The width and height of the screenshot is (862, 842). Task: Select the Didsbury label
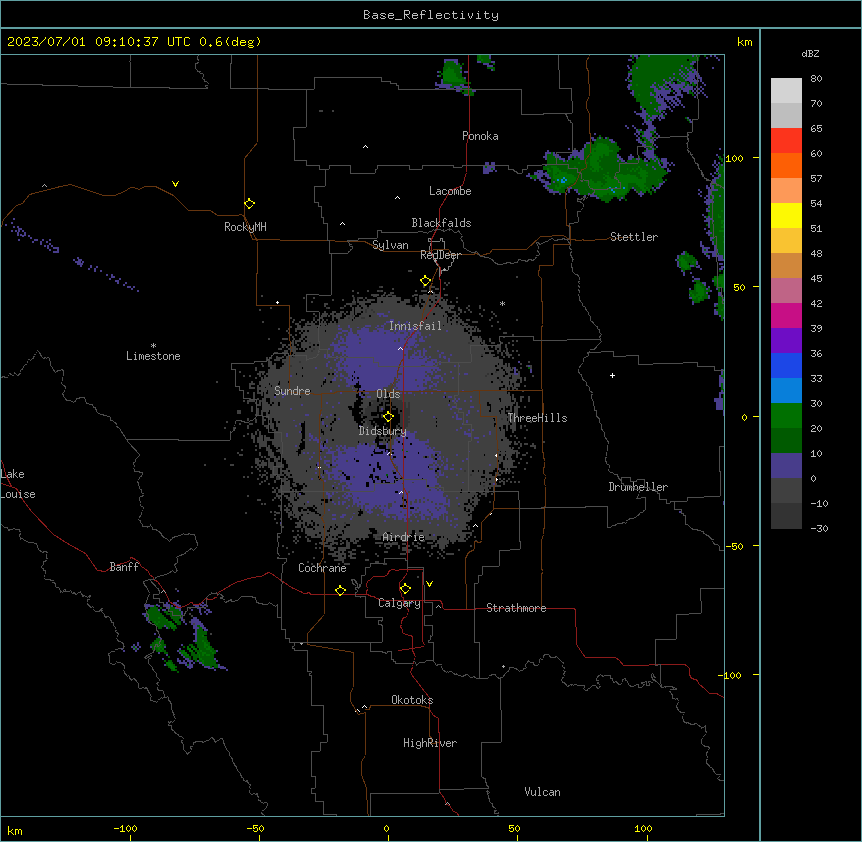tap(382, 431)
